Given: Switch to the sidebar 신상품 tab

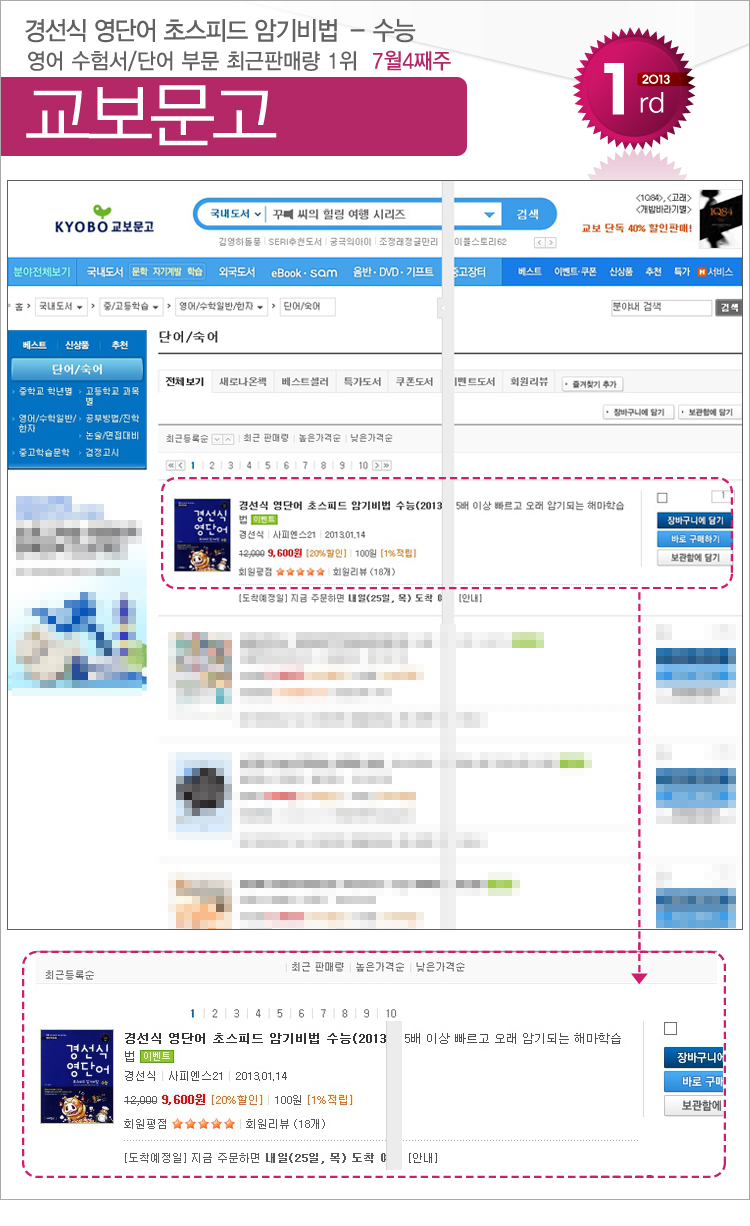Looking at the screenshot, I should pos(77,345).
